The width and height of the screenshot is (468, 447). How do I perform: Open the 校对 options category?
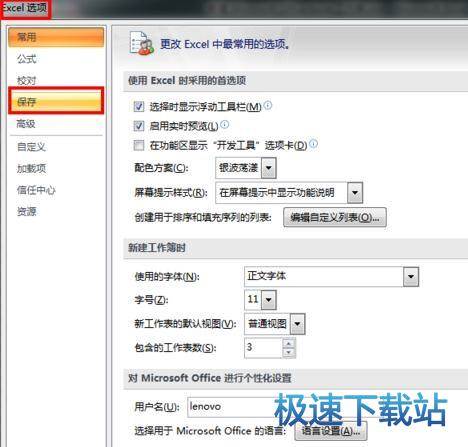pyautogui.click(x=27, y=80)
